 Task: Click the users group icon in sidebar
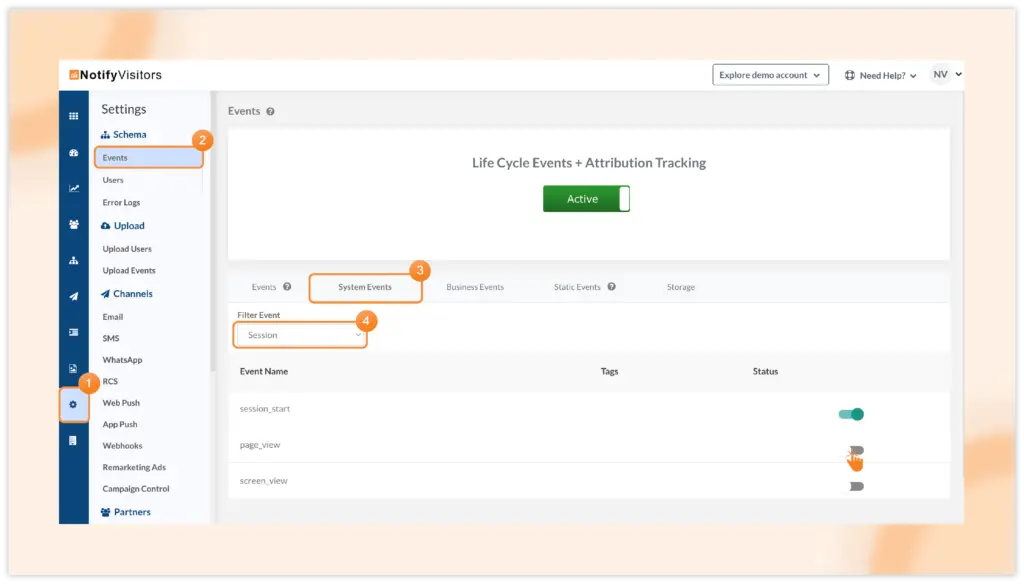(73, 224)
